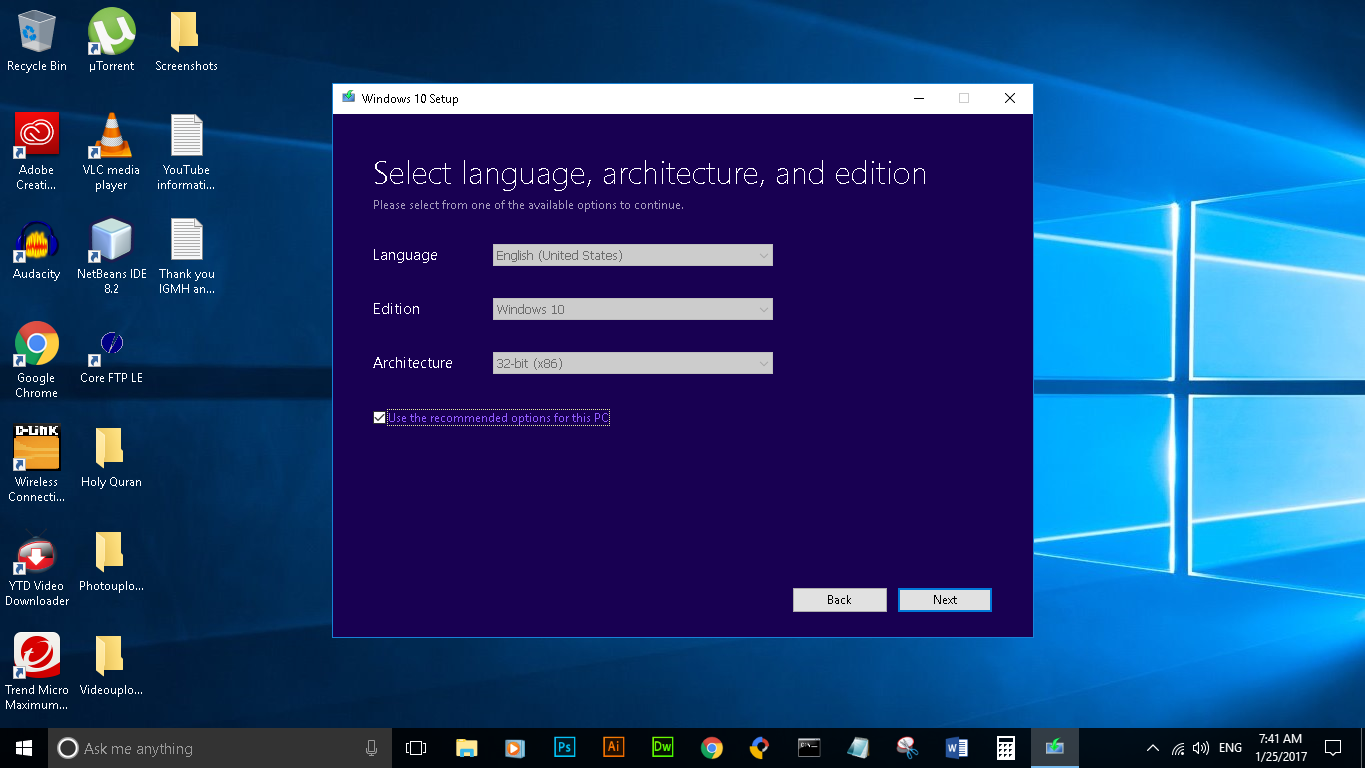The image size is (1365, 768).
Task: Open the media player taskbar icon
Action: click(x=515, y=748)
